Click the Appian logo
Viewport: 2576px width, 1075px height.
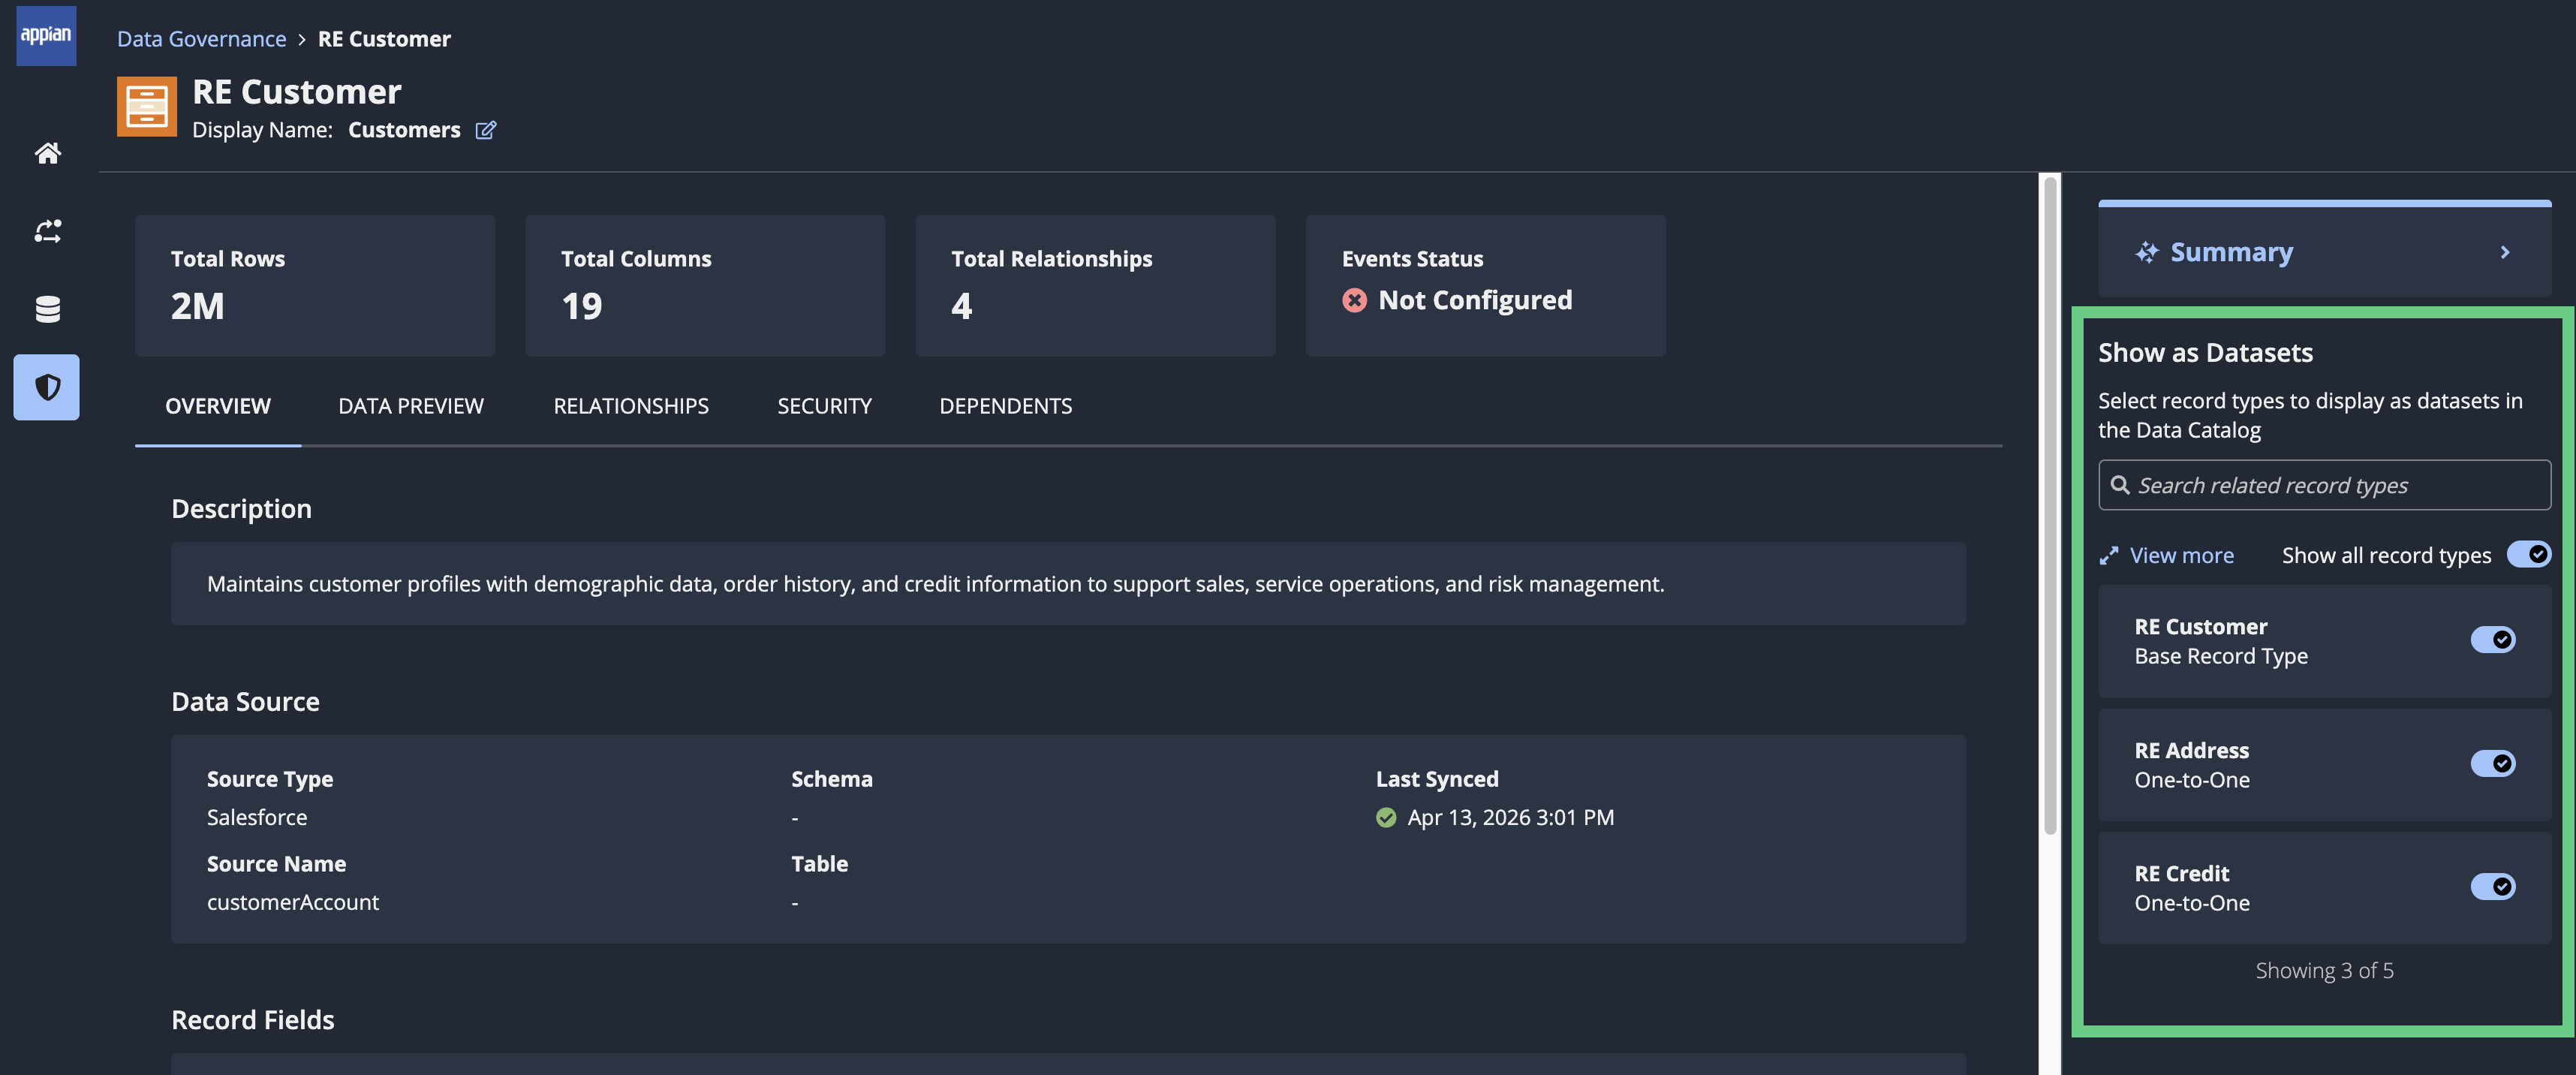(46, 36)
